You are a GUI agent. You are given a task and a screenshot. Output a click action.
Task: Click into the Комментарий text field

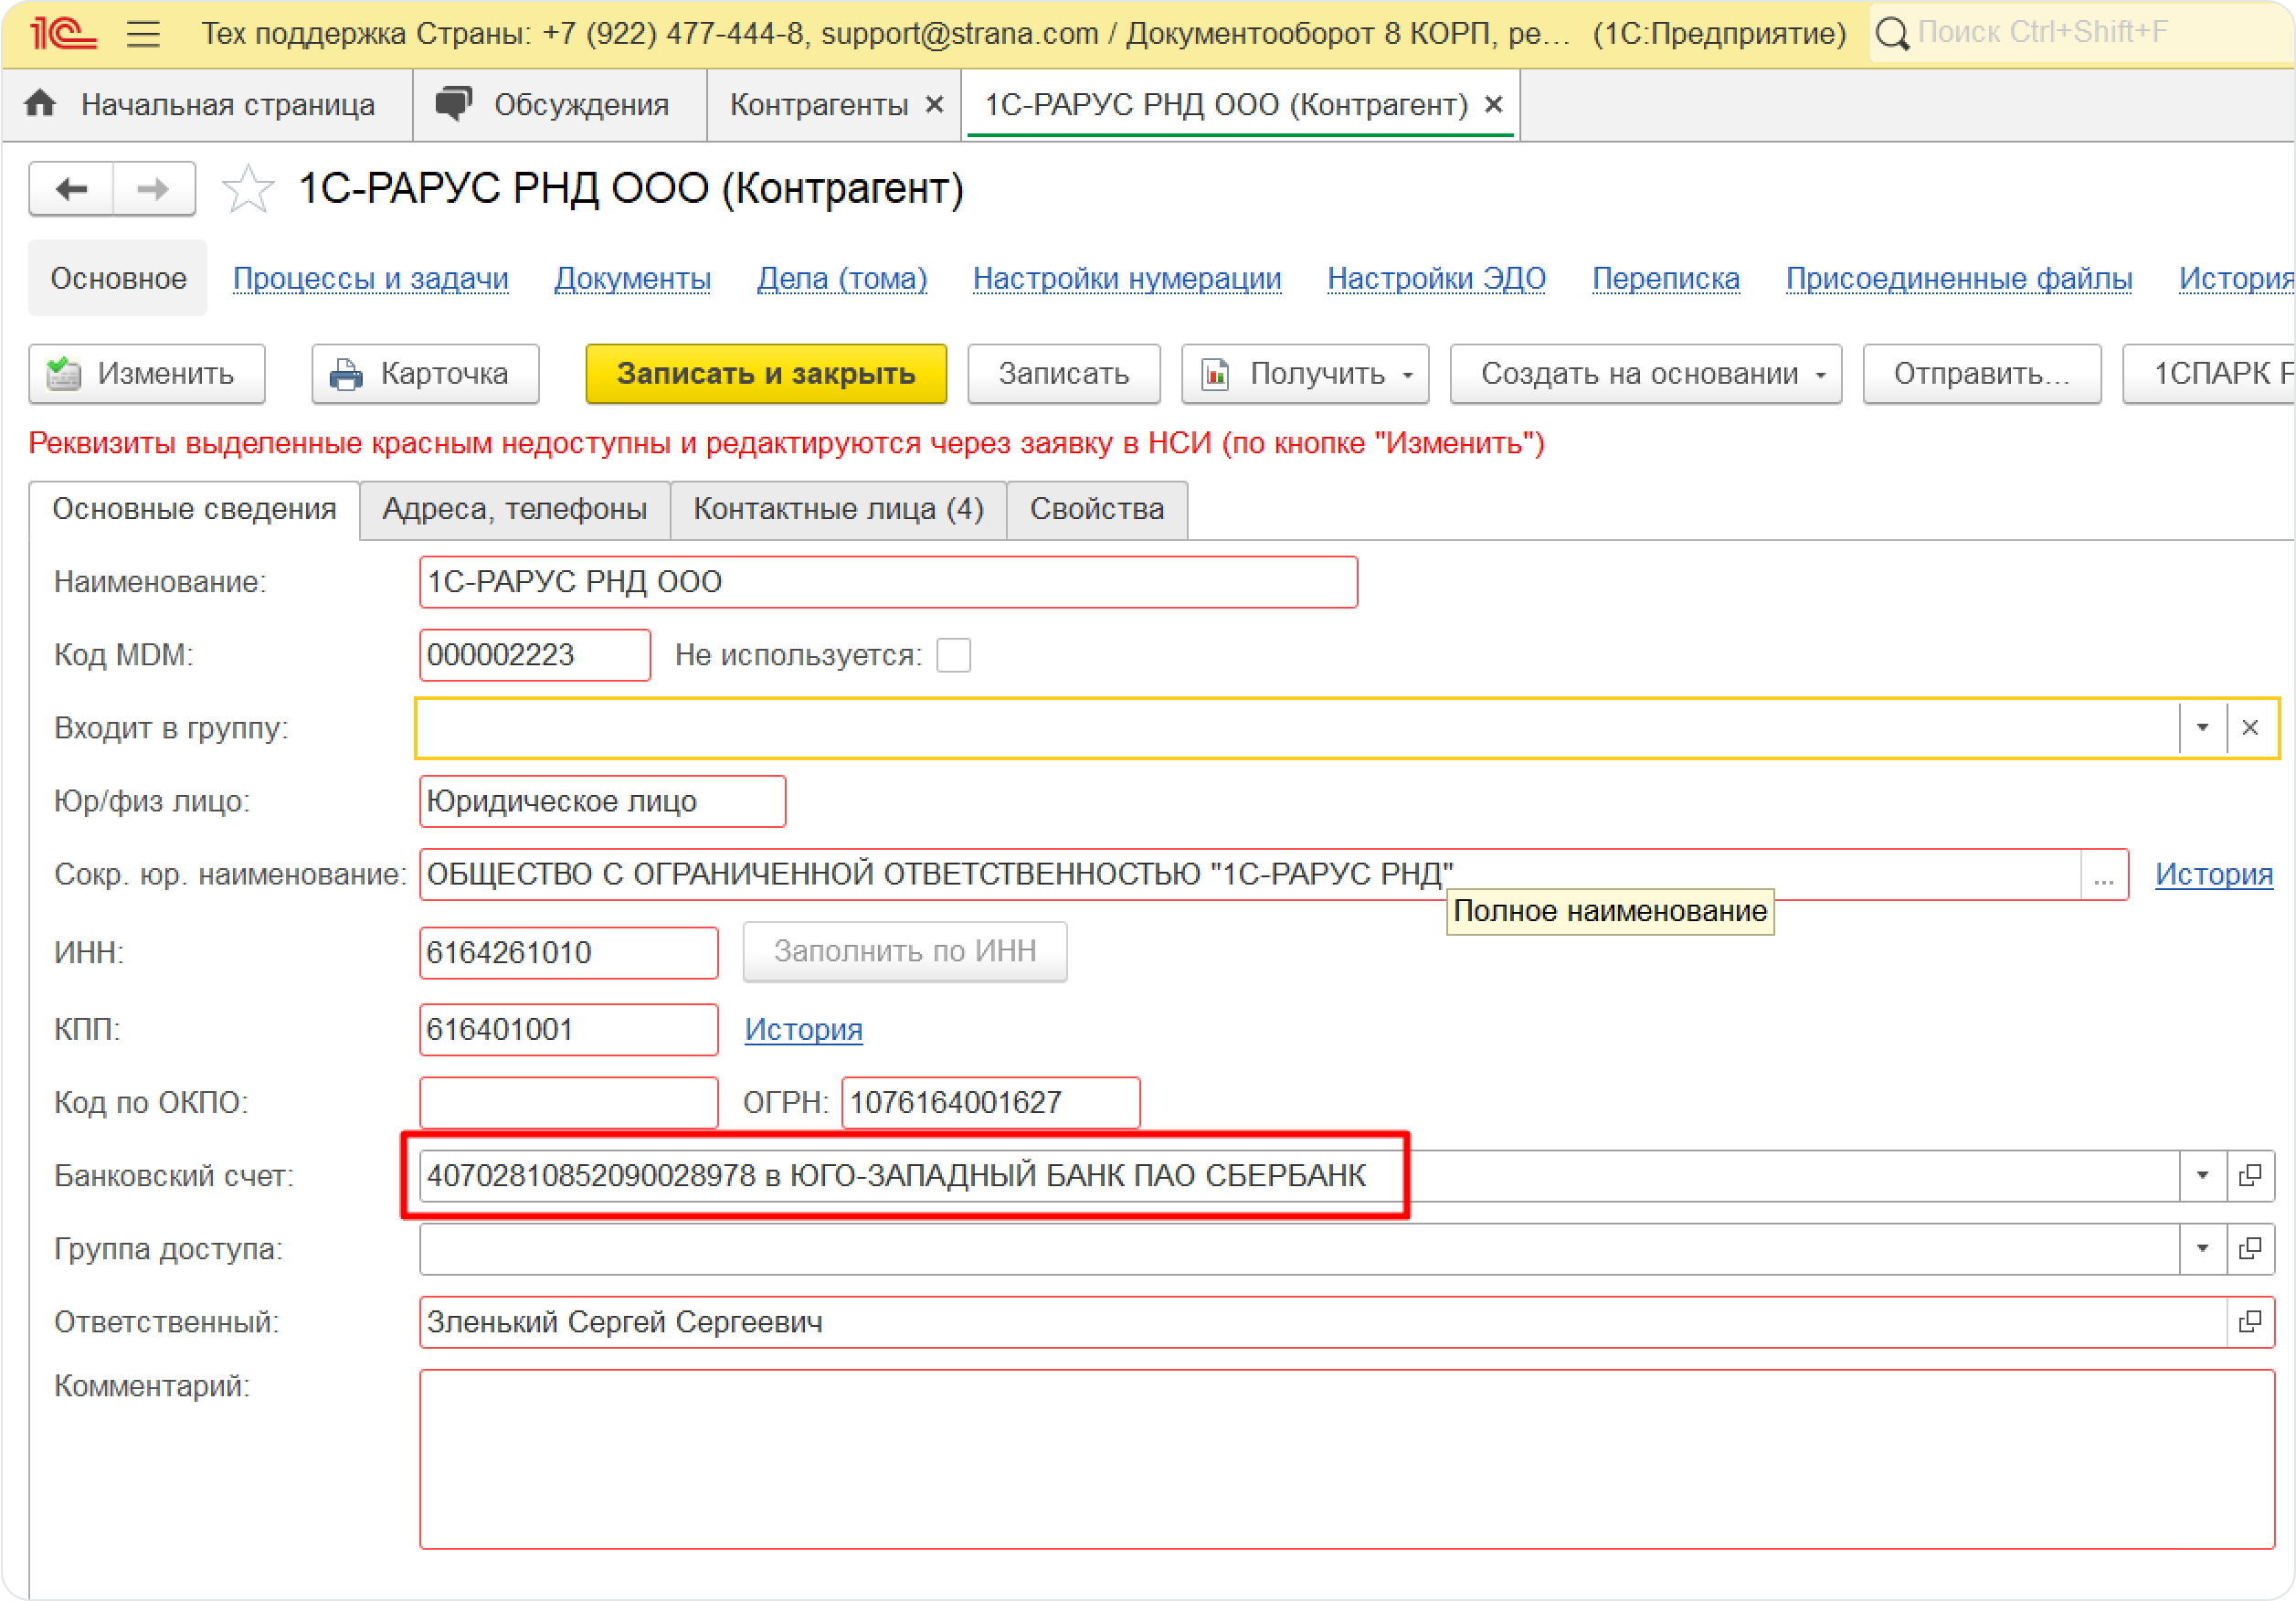(1346, 1459)
